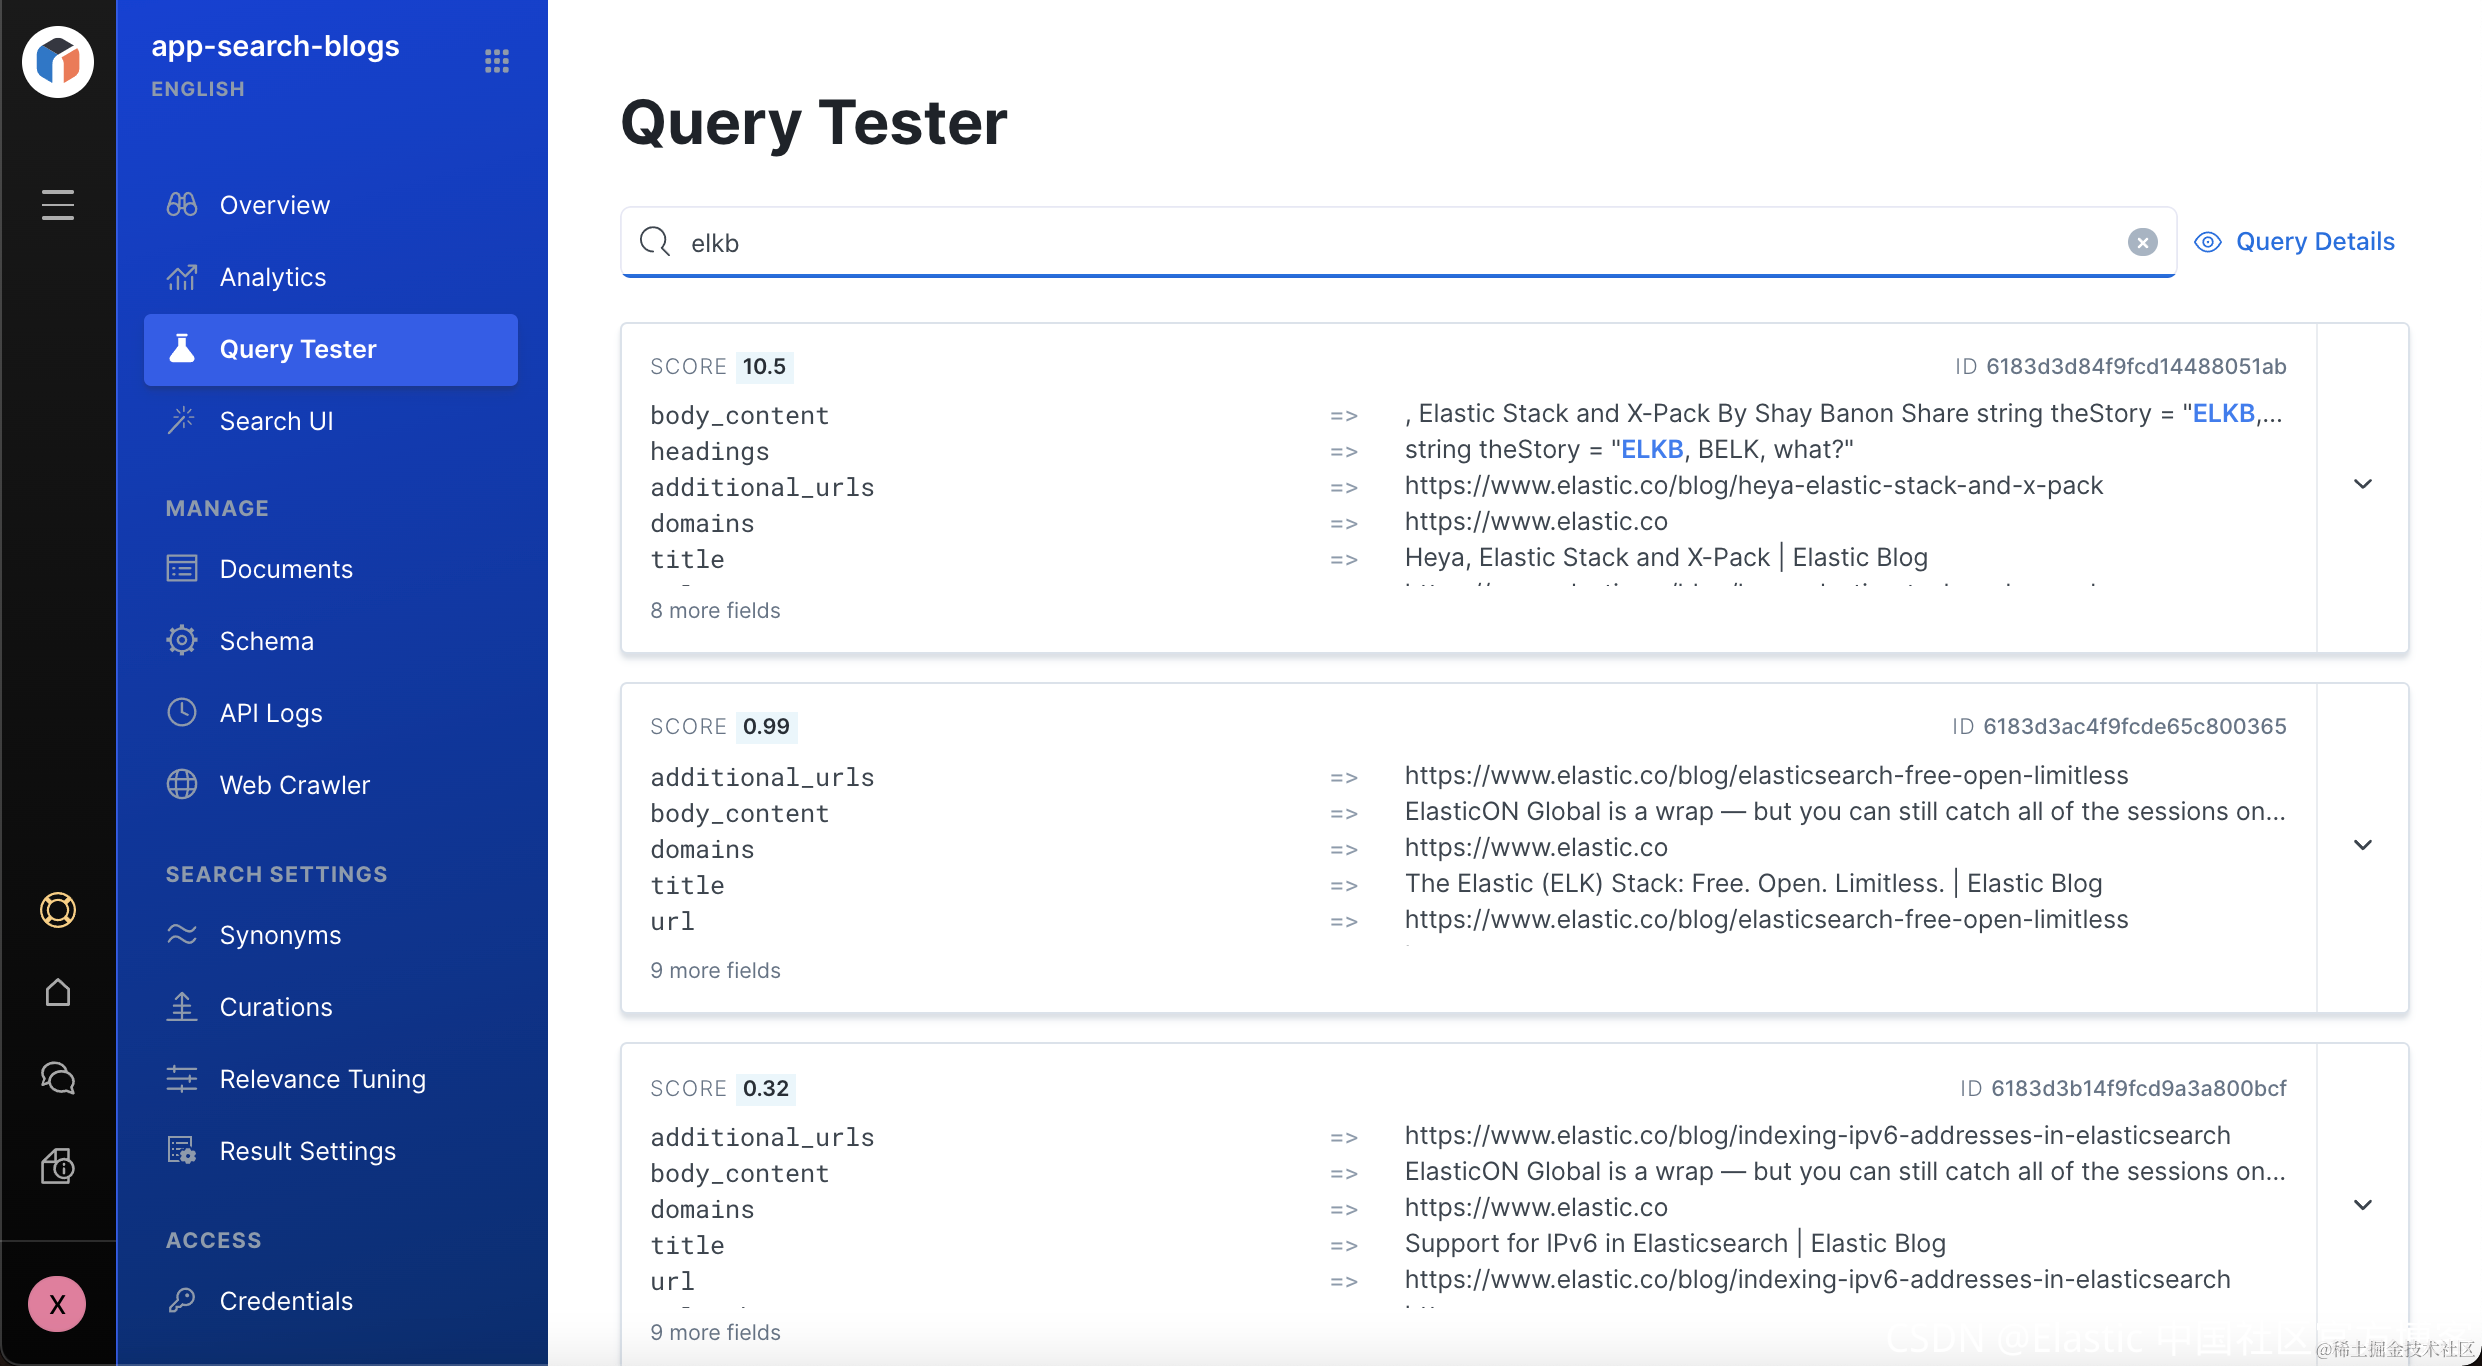Viewport: 2482px width, 1366px height.
Task: Click the lifebuoy help icon
Action: coord(58,910)
